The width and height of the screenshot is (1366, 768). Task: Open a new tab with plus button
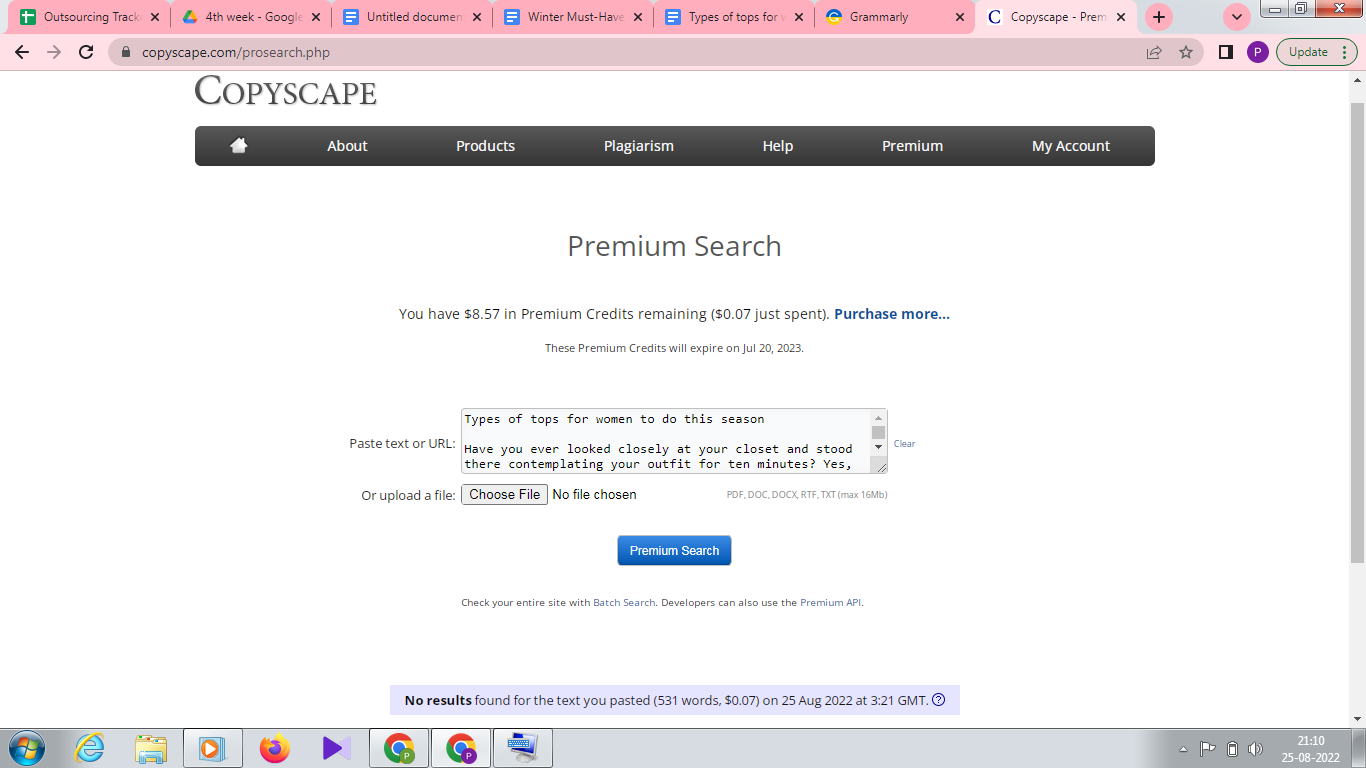click(x=1159, y=17)
